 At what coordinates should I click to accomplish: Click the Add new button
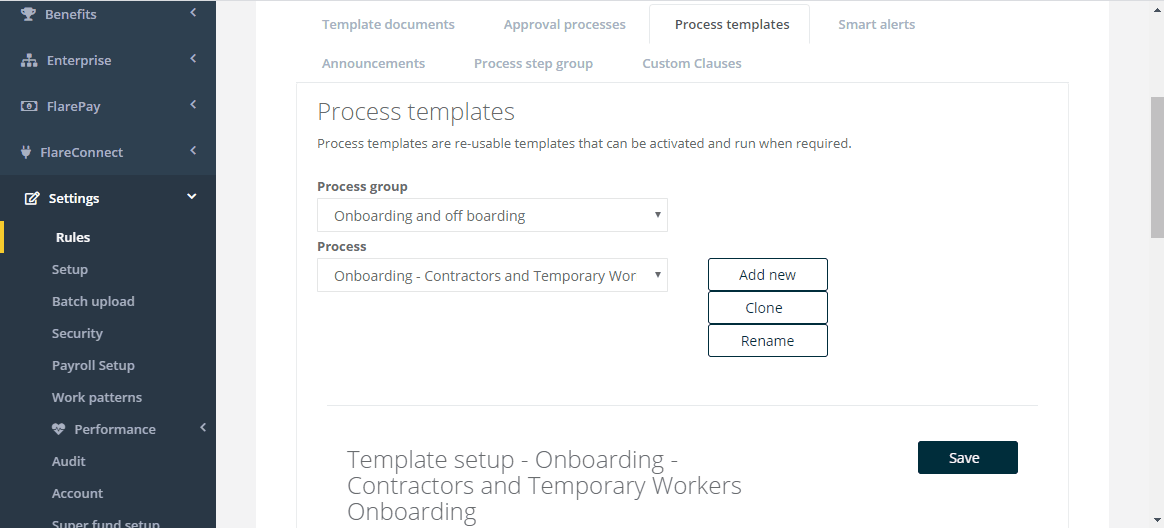tap(768, 275)
